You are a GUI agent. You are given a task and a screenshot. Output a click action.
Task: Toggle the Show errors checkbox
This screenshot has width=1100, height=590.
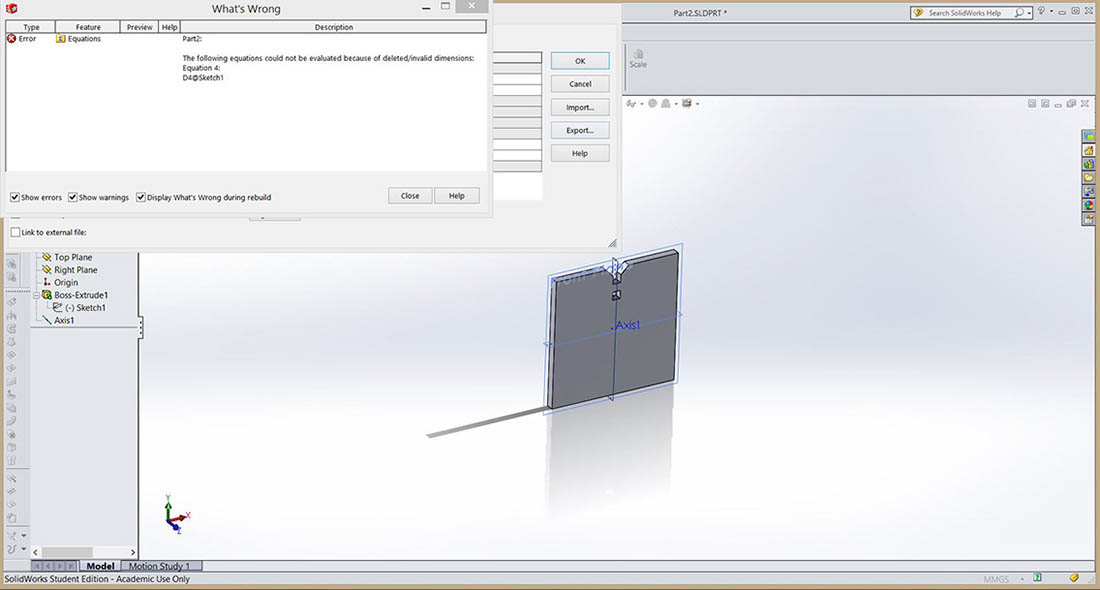pos(15,197)
